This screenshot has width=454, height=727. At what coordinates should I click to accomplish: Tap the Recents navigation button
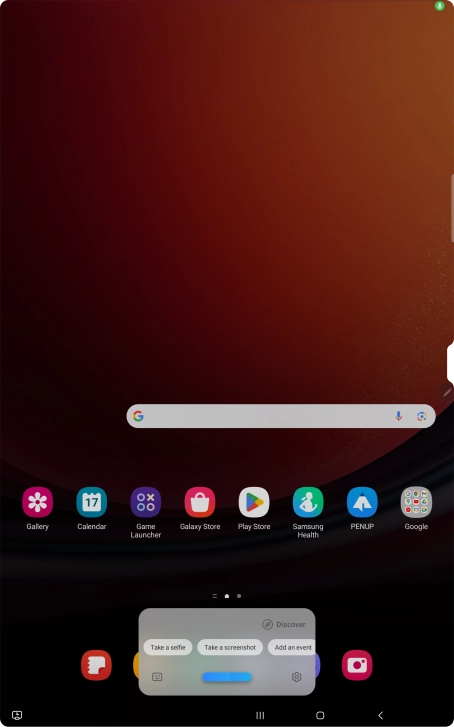coord(260,715)
